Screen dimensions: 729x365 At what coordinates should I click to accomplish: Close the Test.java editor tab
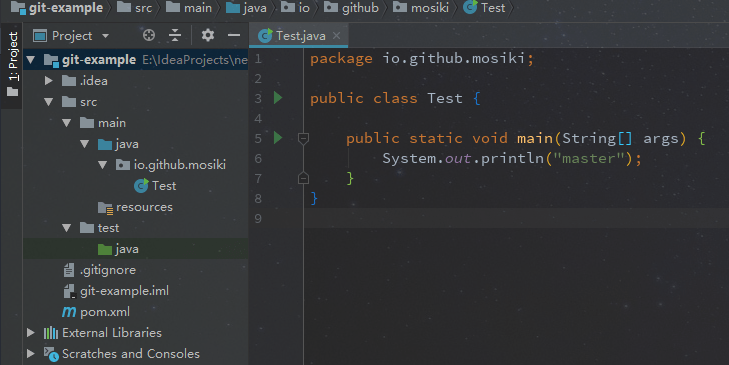[x=337, y=36]
